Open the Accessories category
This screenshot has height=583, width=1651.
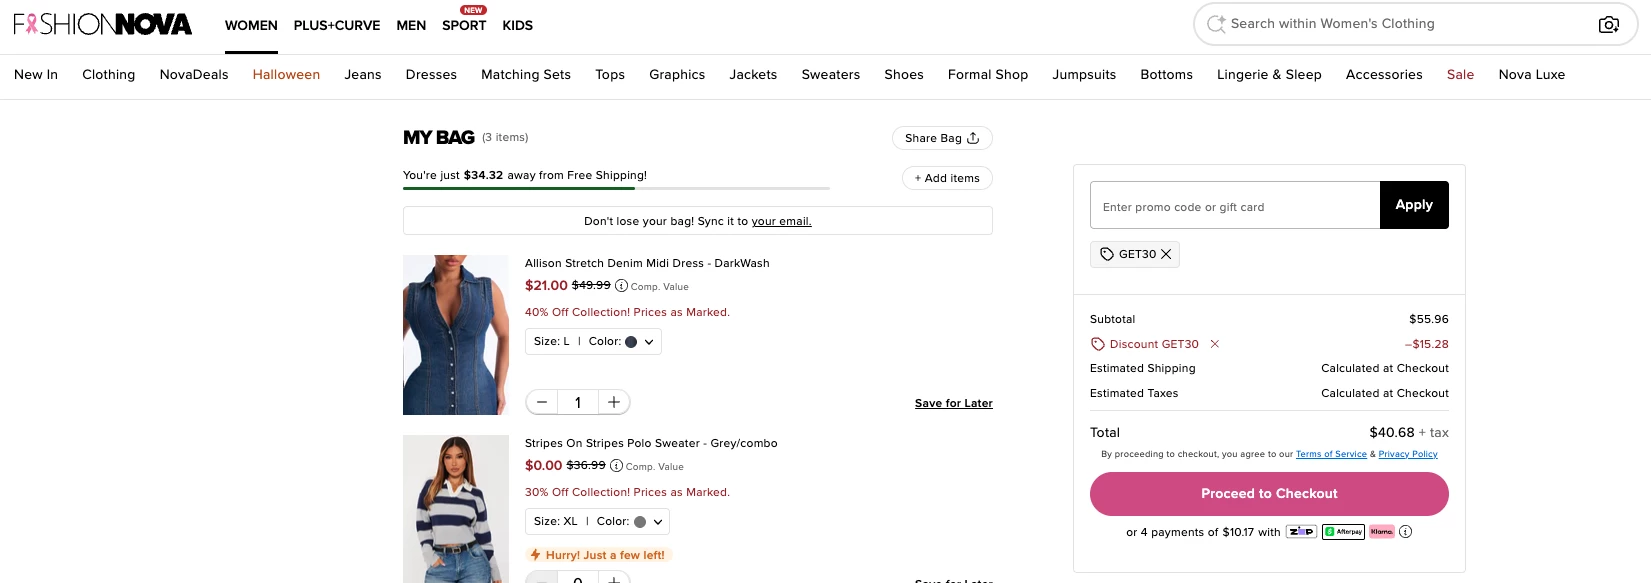[1384, 75]
